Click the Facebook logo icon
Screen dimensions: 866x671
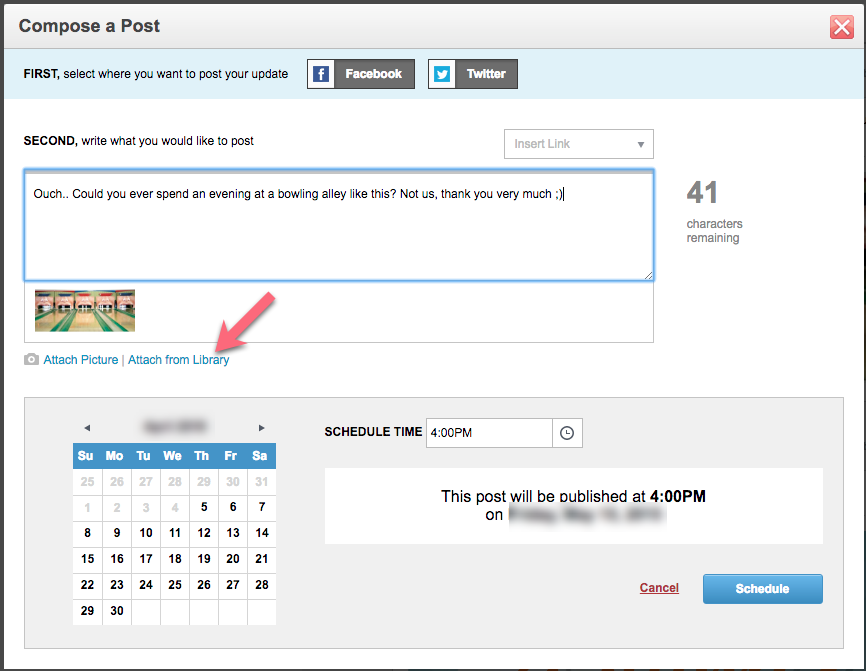321,74
